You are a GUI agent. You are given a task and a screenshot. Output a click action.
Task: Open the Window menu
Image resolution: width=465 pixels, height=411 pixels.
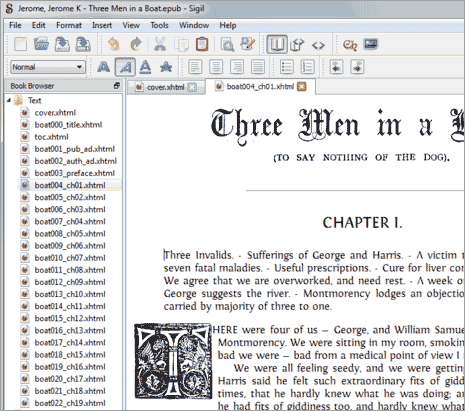click(x=194, y=25)
